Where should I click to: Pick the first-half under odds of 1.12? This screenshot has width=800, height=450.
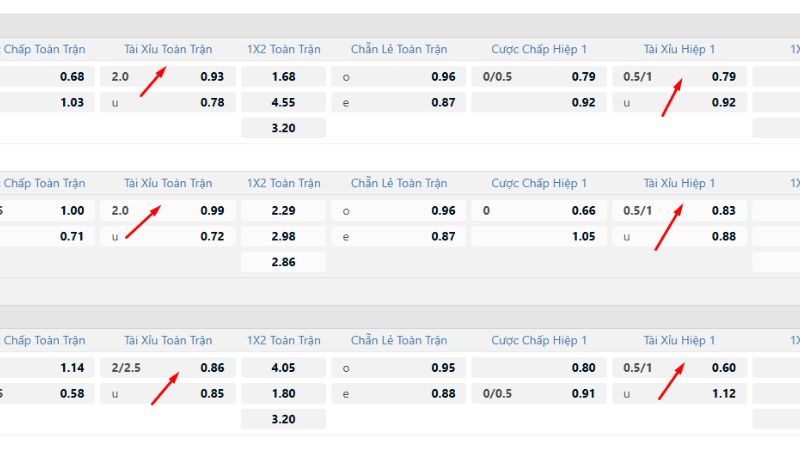(723, 394)
